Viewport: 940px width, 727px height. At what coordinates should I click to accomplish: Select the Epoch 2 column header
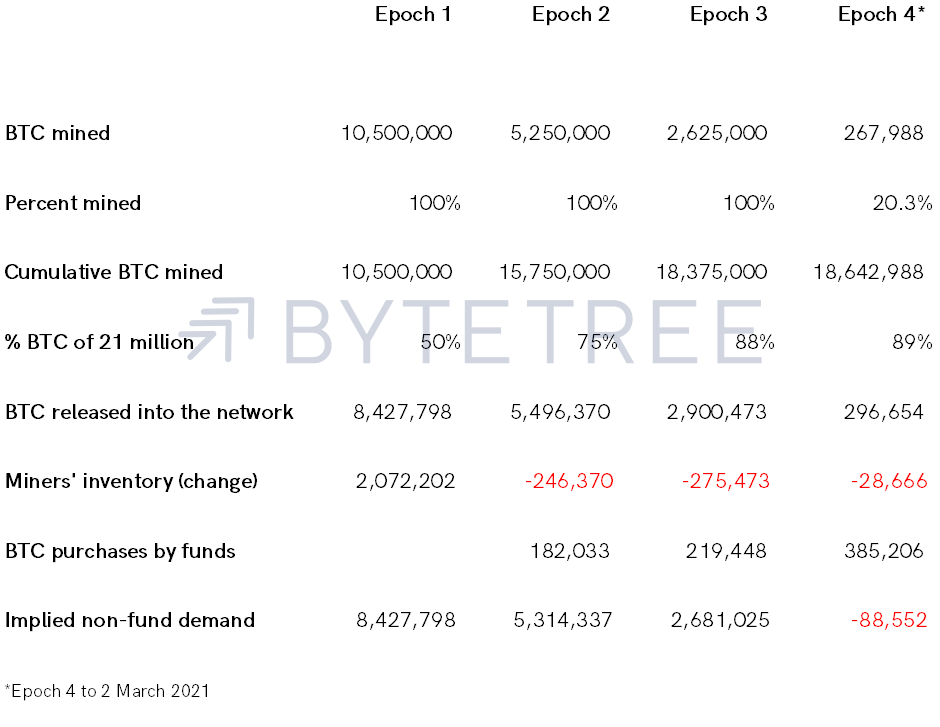click(x=571, y=14)
